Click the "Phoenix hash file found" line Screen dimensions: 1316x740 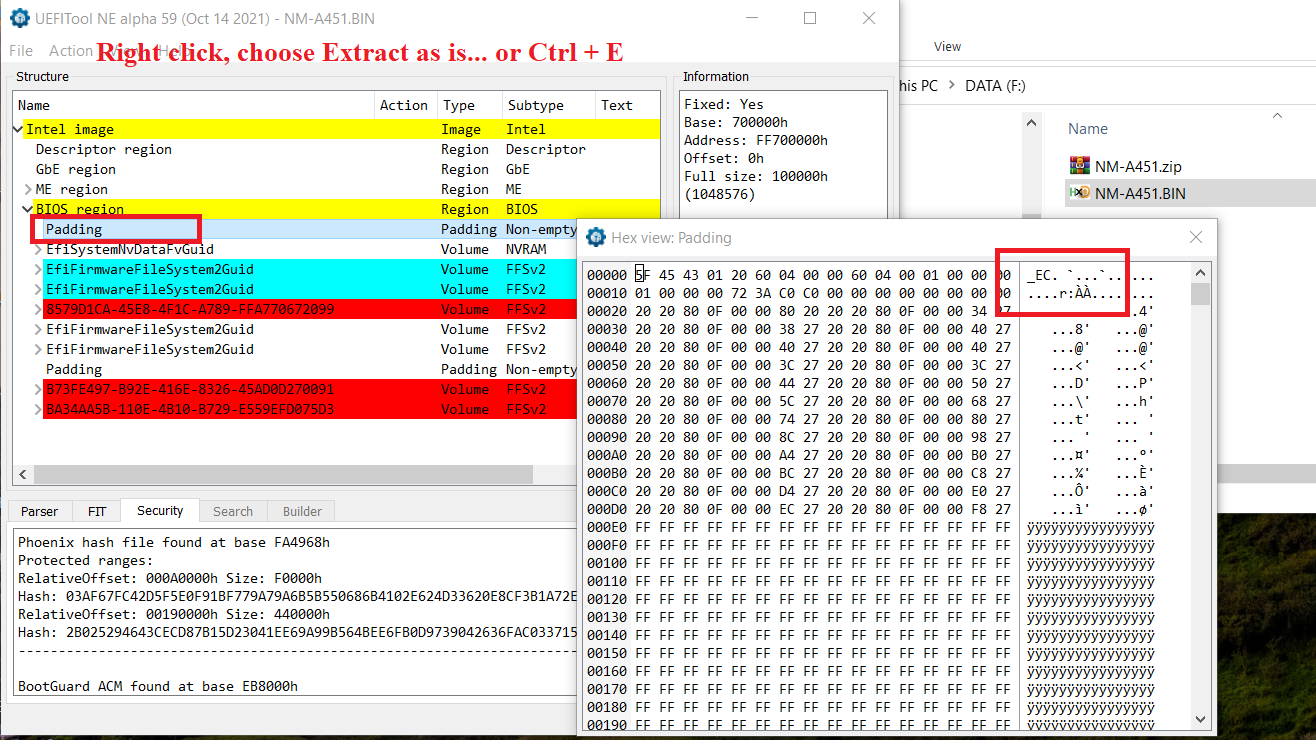pos(174,543)
